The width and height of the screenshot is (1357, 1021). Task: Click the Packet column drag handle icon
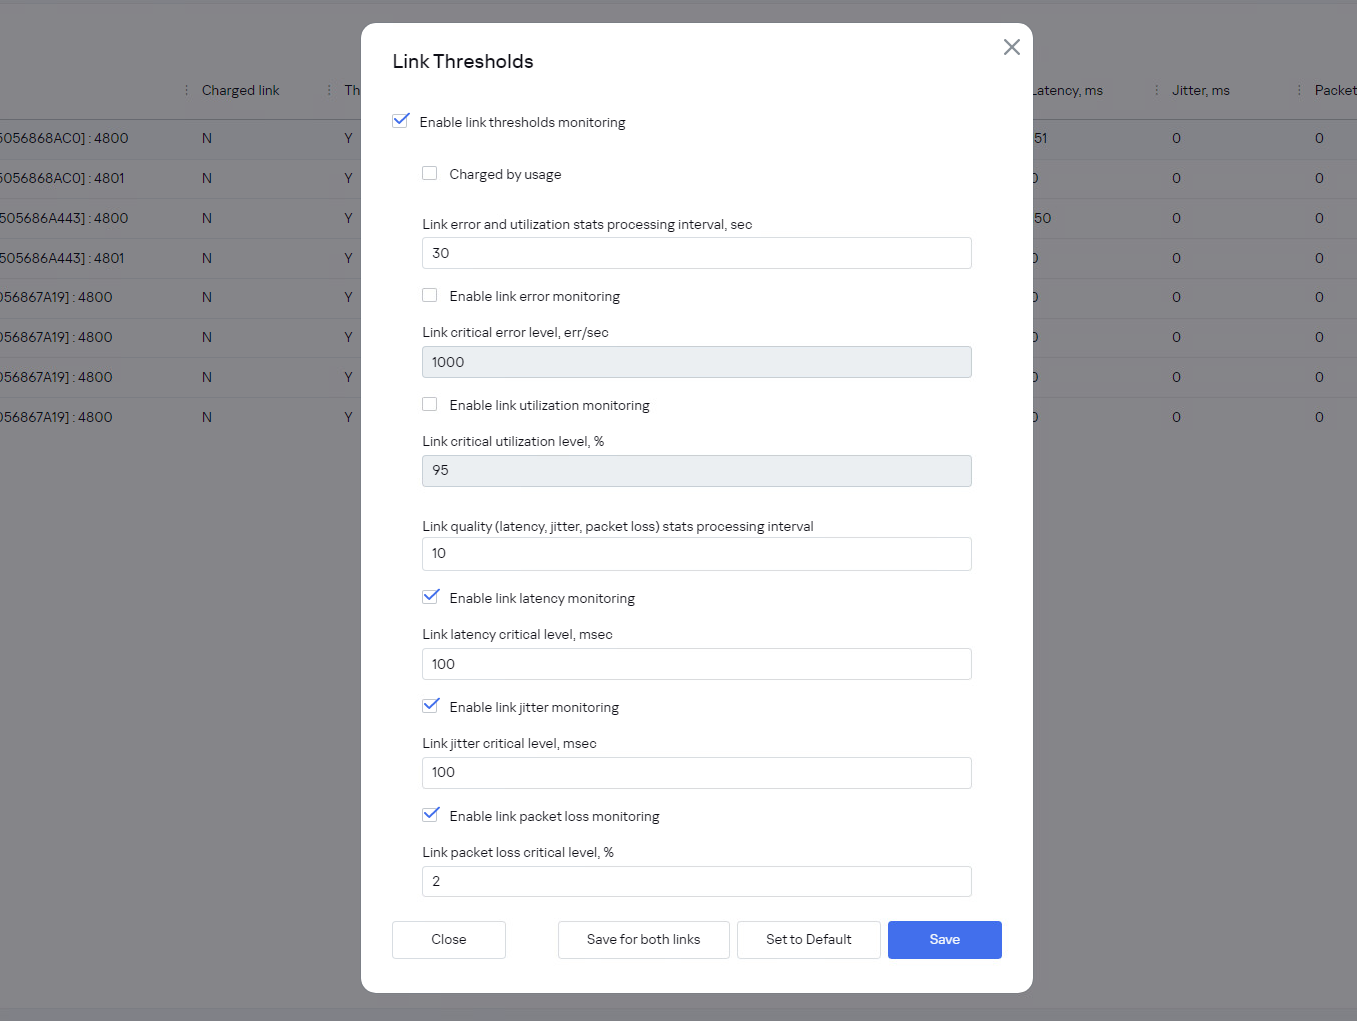tap(1299, 90)
